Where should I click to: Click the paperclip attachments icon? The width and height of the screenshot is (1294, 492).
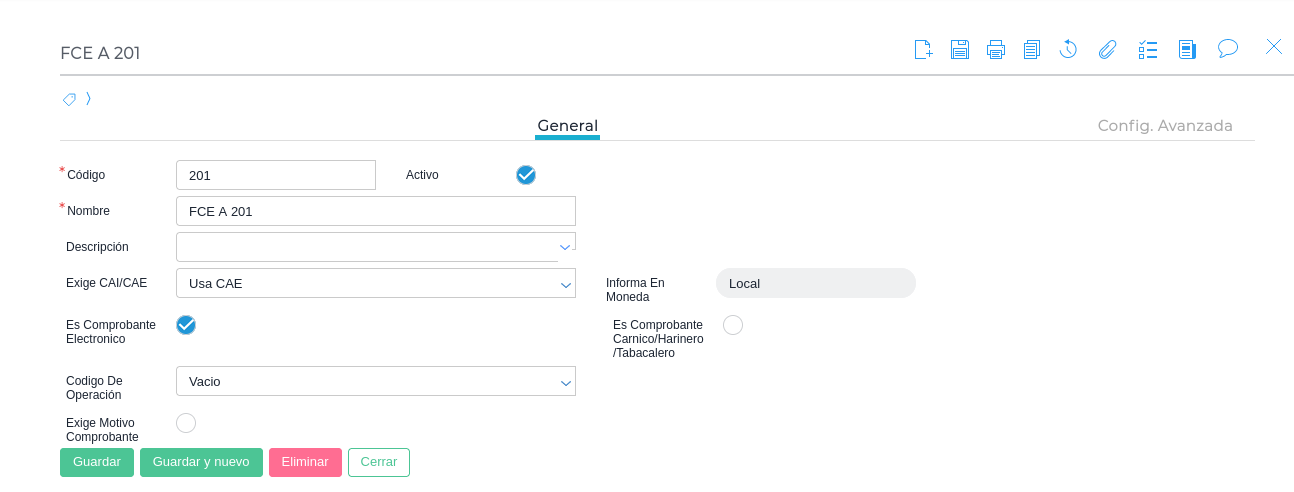pyautogui.click(x=1107, y=49)
